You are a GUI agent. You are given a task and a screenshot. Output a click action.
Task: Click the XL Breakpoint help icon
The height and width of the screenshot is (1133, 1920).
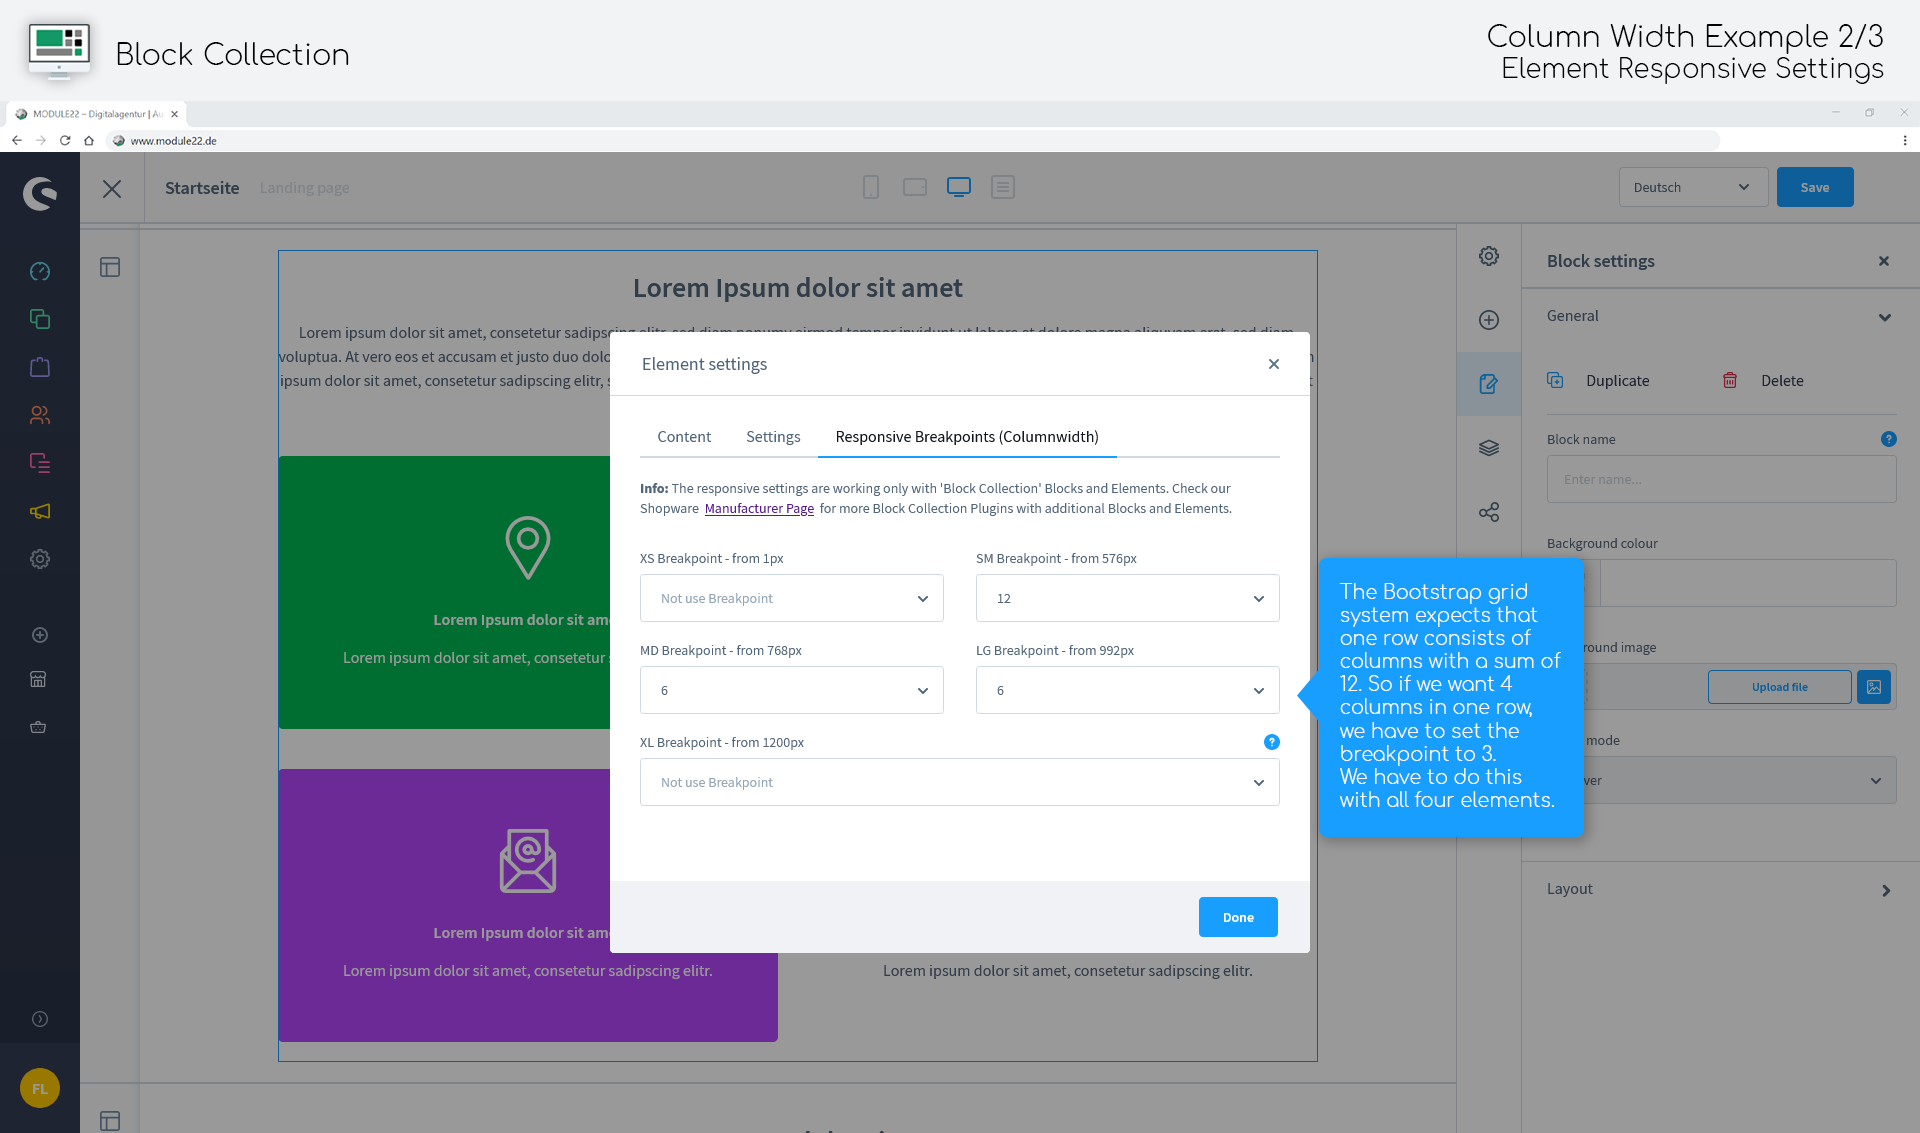click(x=1271, y=742)
